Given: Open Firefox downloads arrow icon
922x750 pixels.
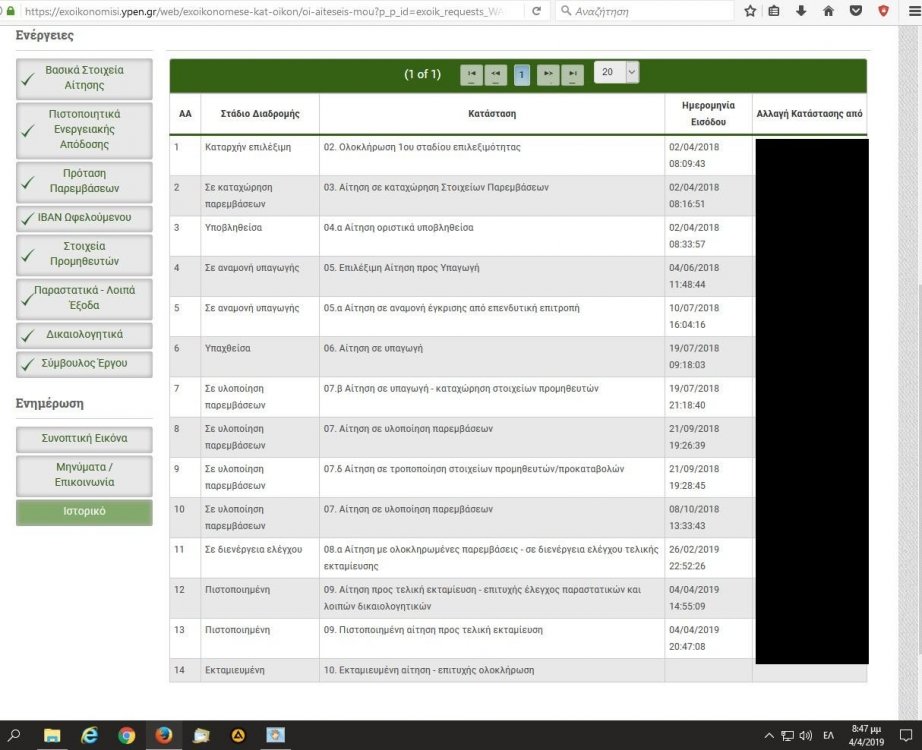Looking at the screenshot, I should 801,11.
